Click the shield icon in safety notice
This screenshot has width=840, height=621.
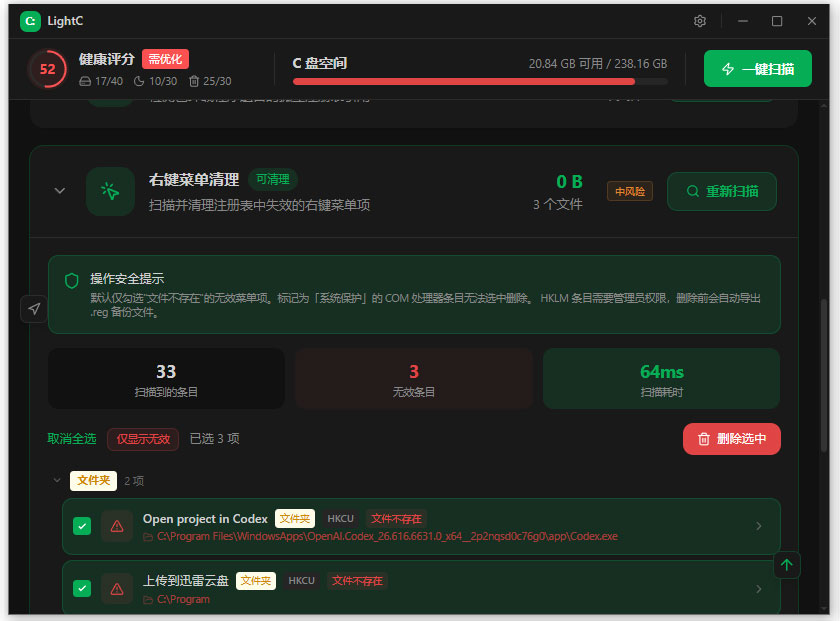coord(72,281)
